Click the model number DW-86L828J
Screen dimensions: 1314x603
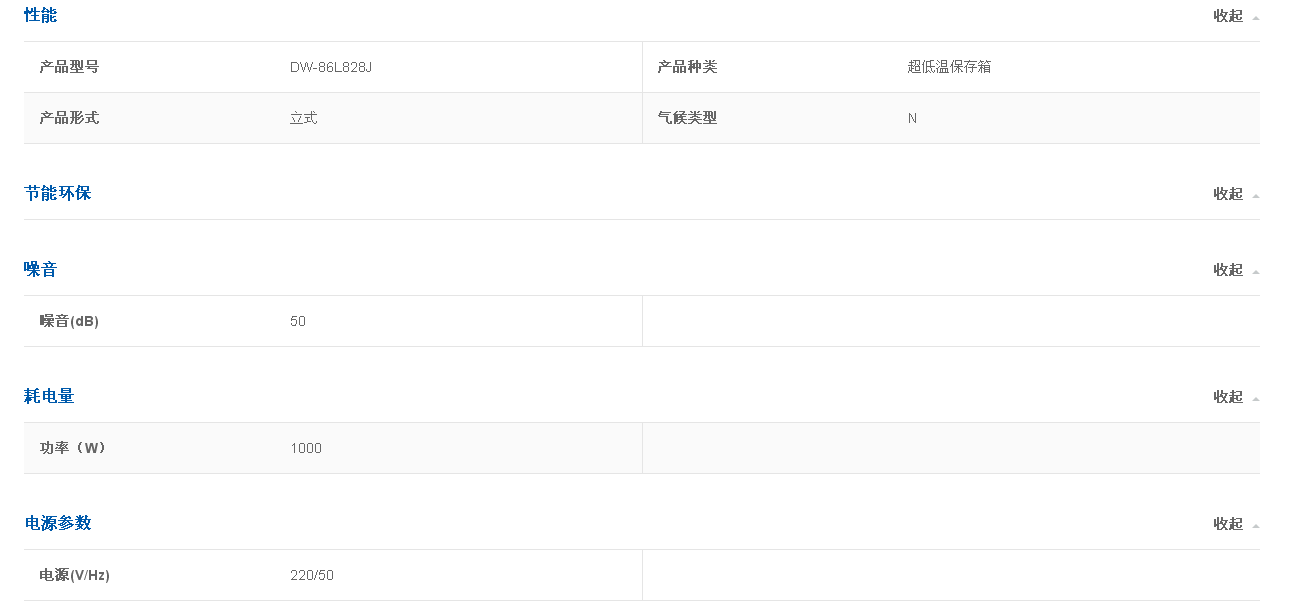coord(331,67)
